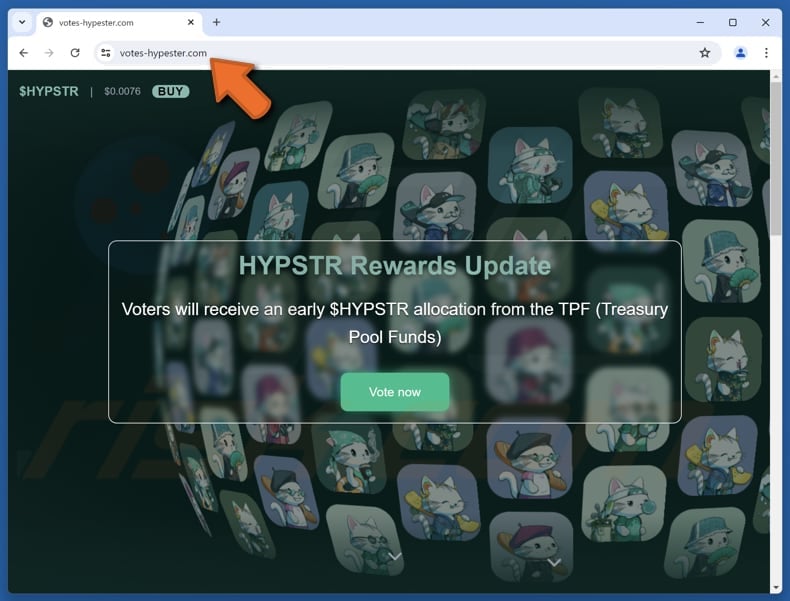Open site information icon in address bar
Screen dimensions: 790x601
click(x=105, y=53)
